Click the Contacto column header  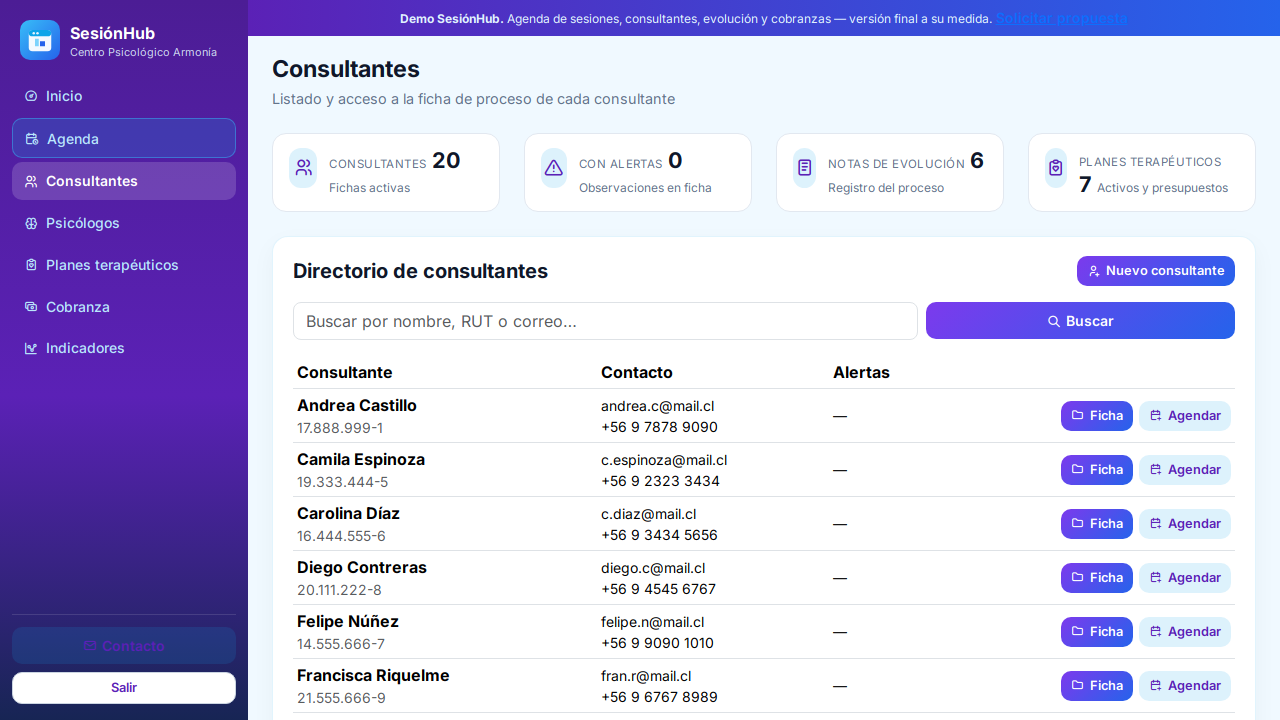pyautogui.click(x=637, y=373)
